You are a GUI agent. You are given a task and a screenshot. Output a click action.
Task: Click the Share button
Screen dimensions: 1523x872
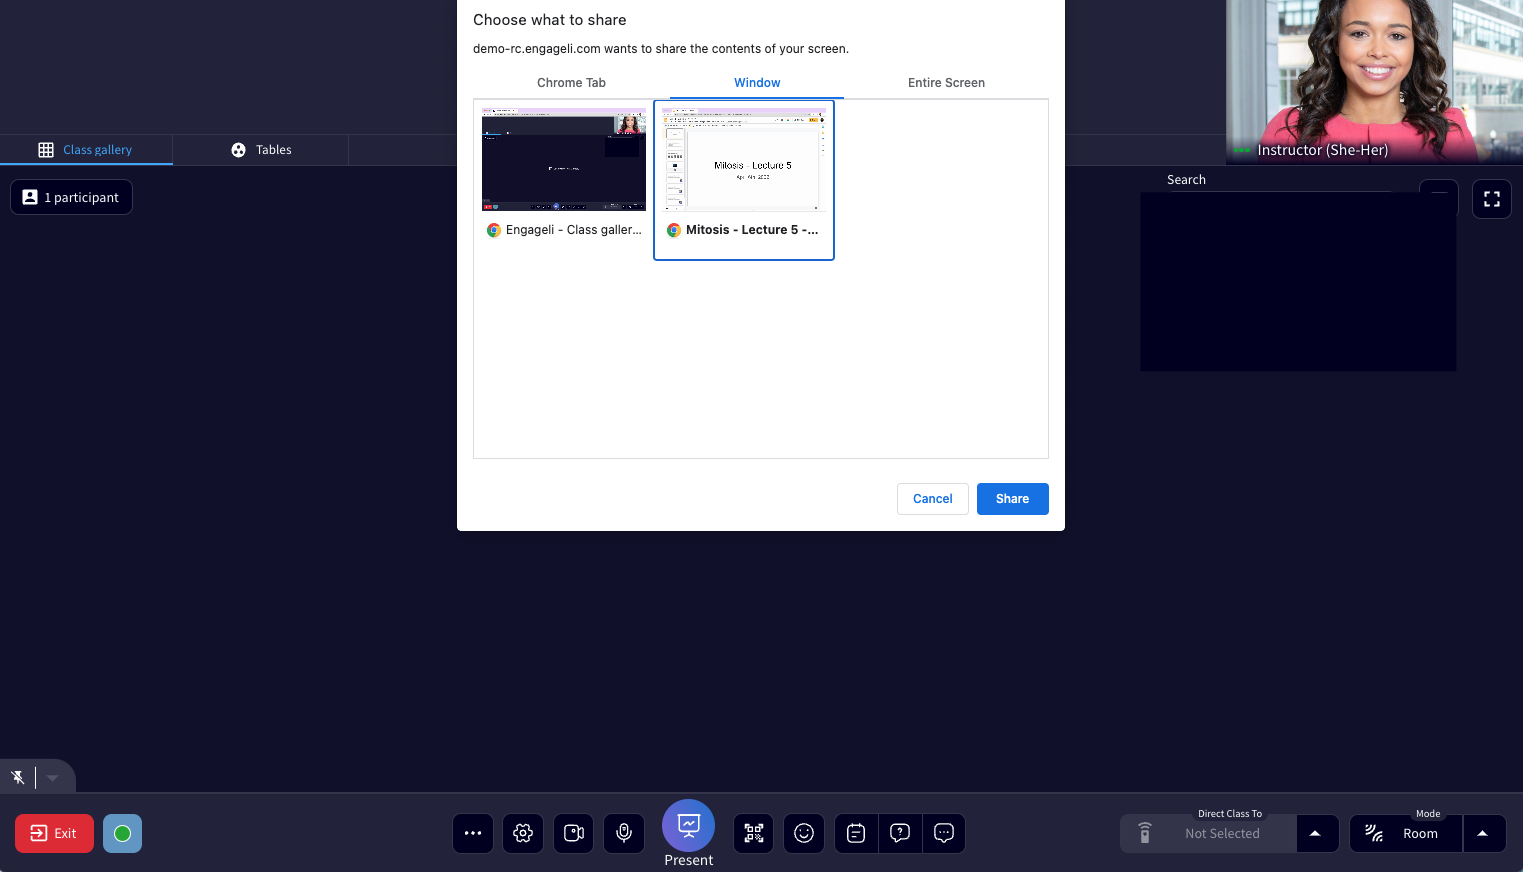1012,498
